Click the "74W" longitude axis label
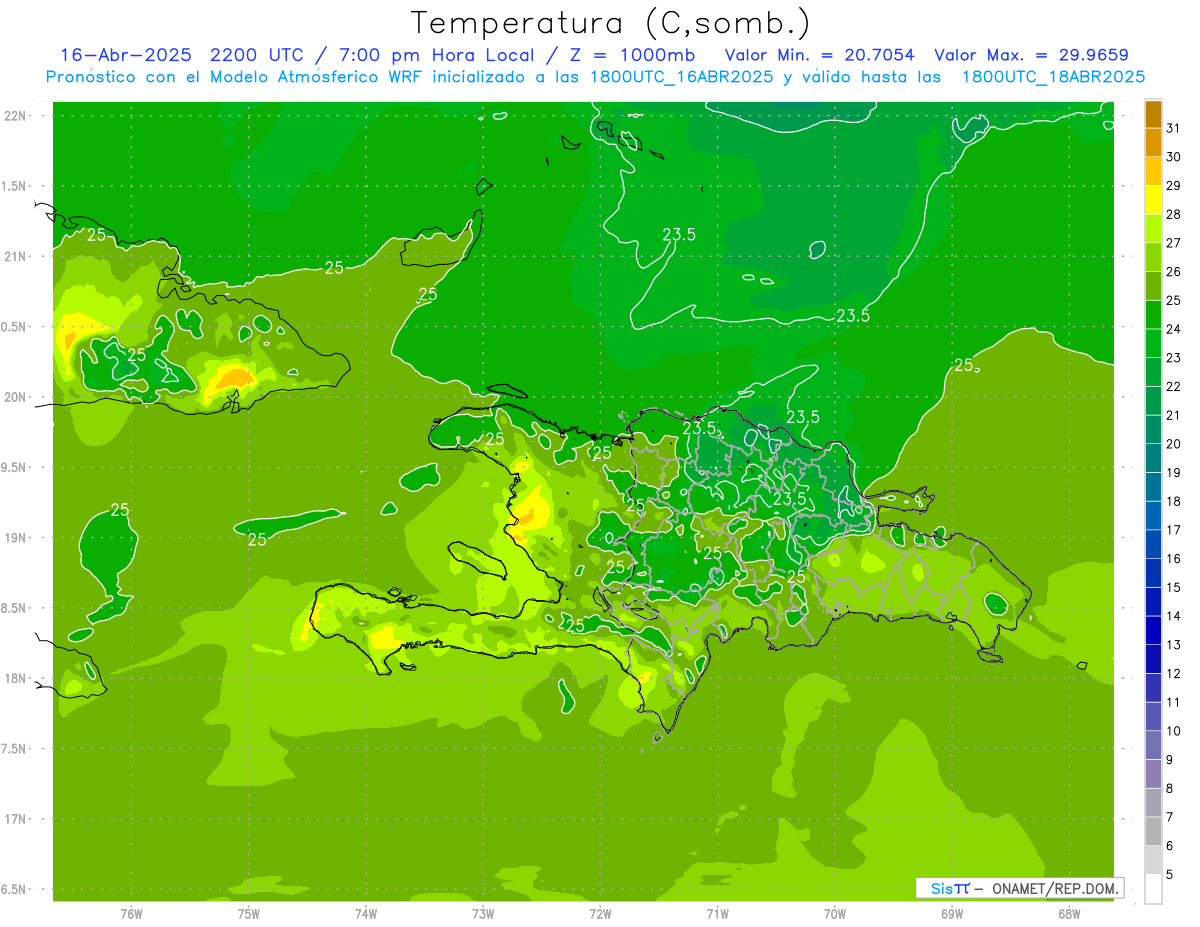Viewport: 1200px width, 927px height. 366,914
